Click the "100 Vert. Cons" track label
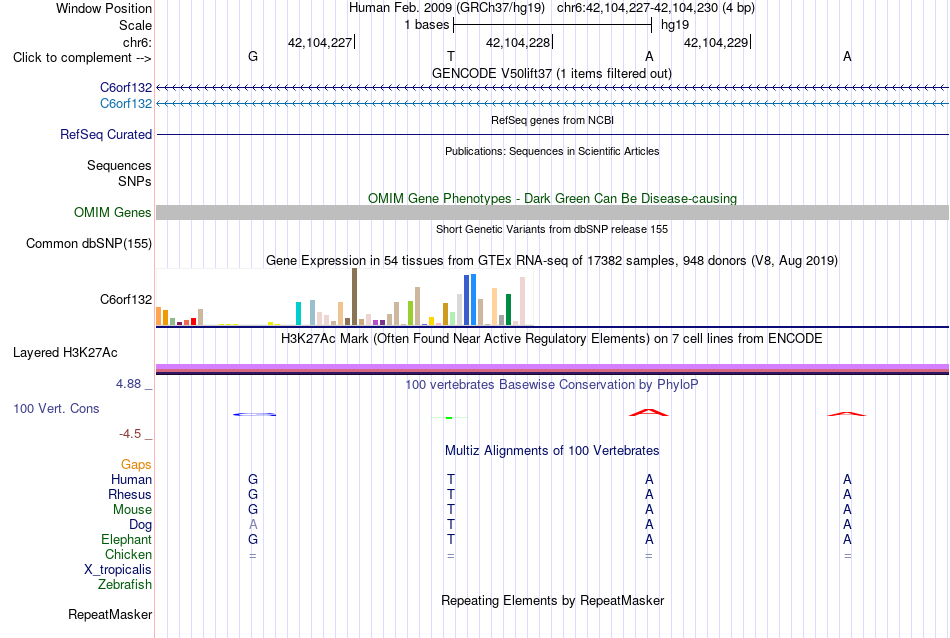Screen dimensions: 950x638 click(x=56, y=408)
